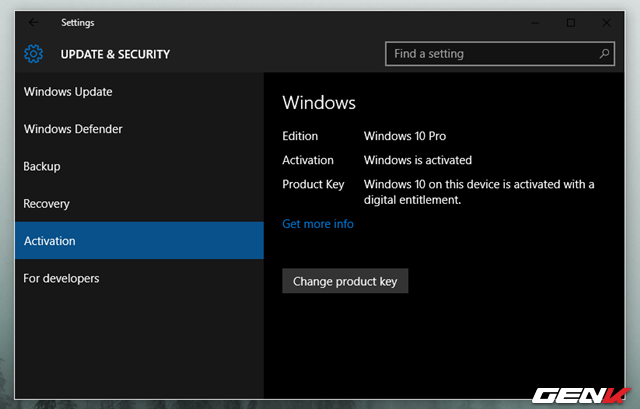Focus the Find a setting field
This screenshot has height=409, width=640.
click(500, 53)
